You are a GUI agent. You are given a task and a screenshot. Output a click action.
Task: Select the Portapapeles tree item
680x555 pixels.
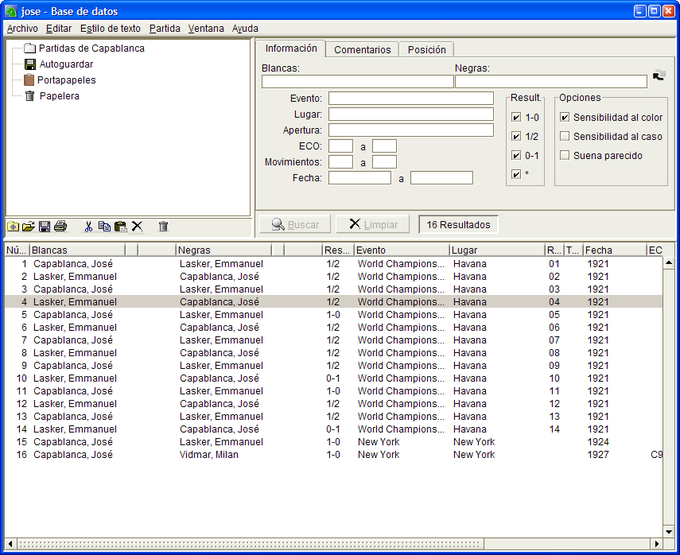66,80
